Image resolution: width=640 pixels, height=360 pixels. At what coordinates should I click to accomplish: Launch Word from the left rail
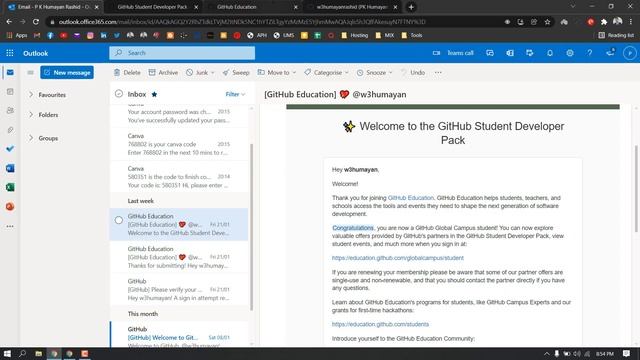10,168
